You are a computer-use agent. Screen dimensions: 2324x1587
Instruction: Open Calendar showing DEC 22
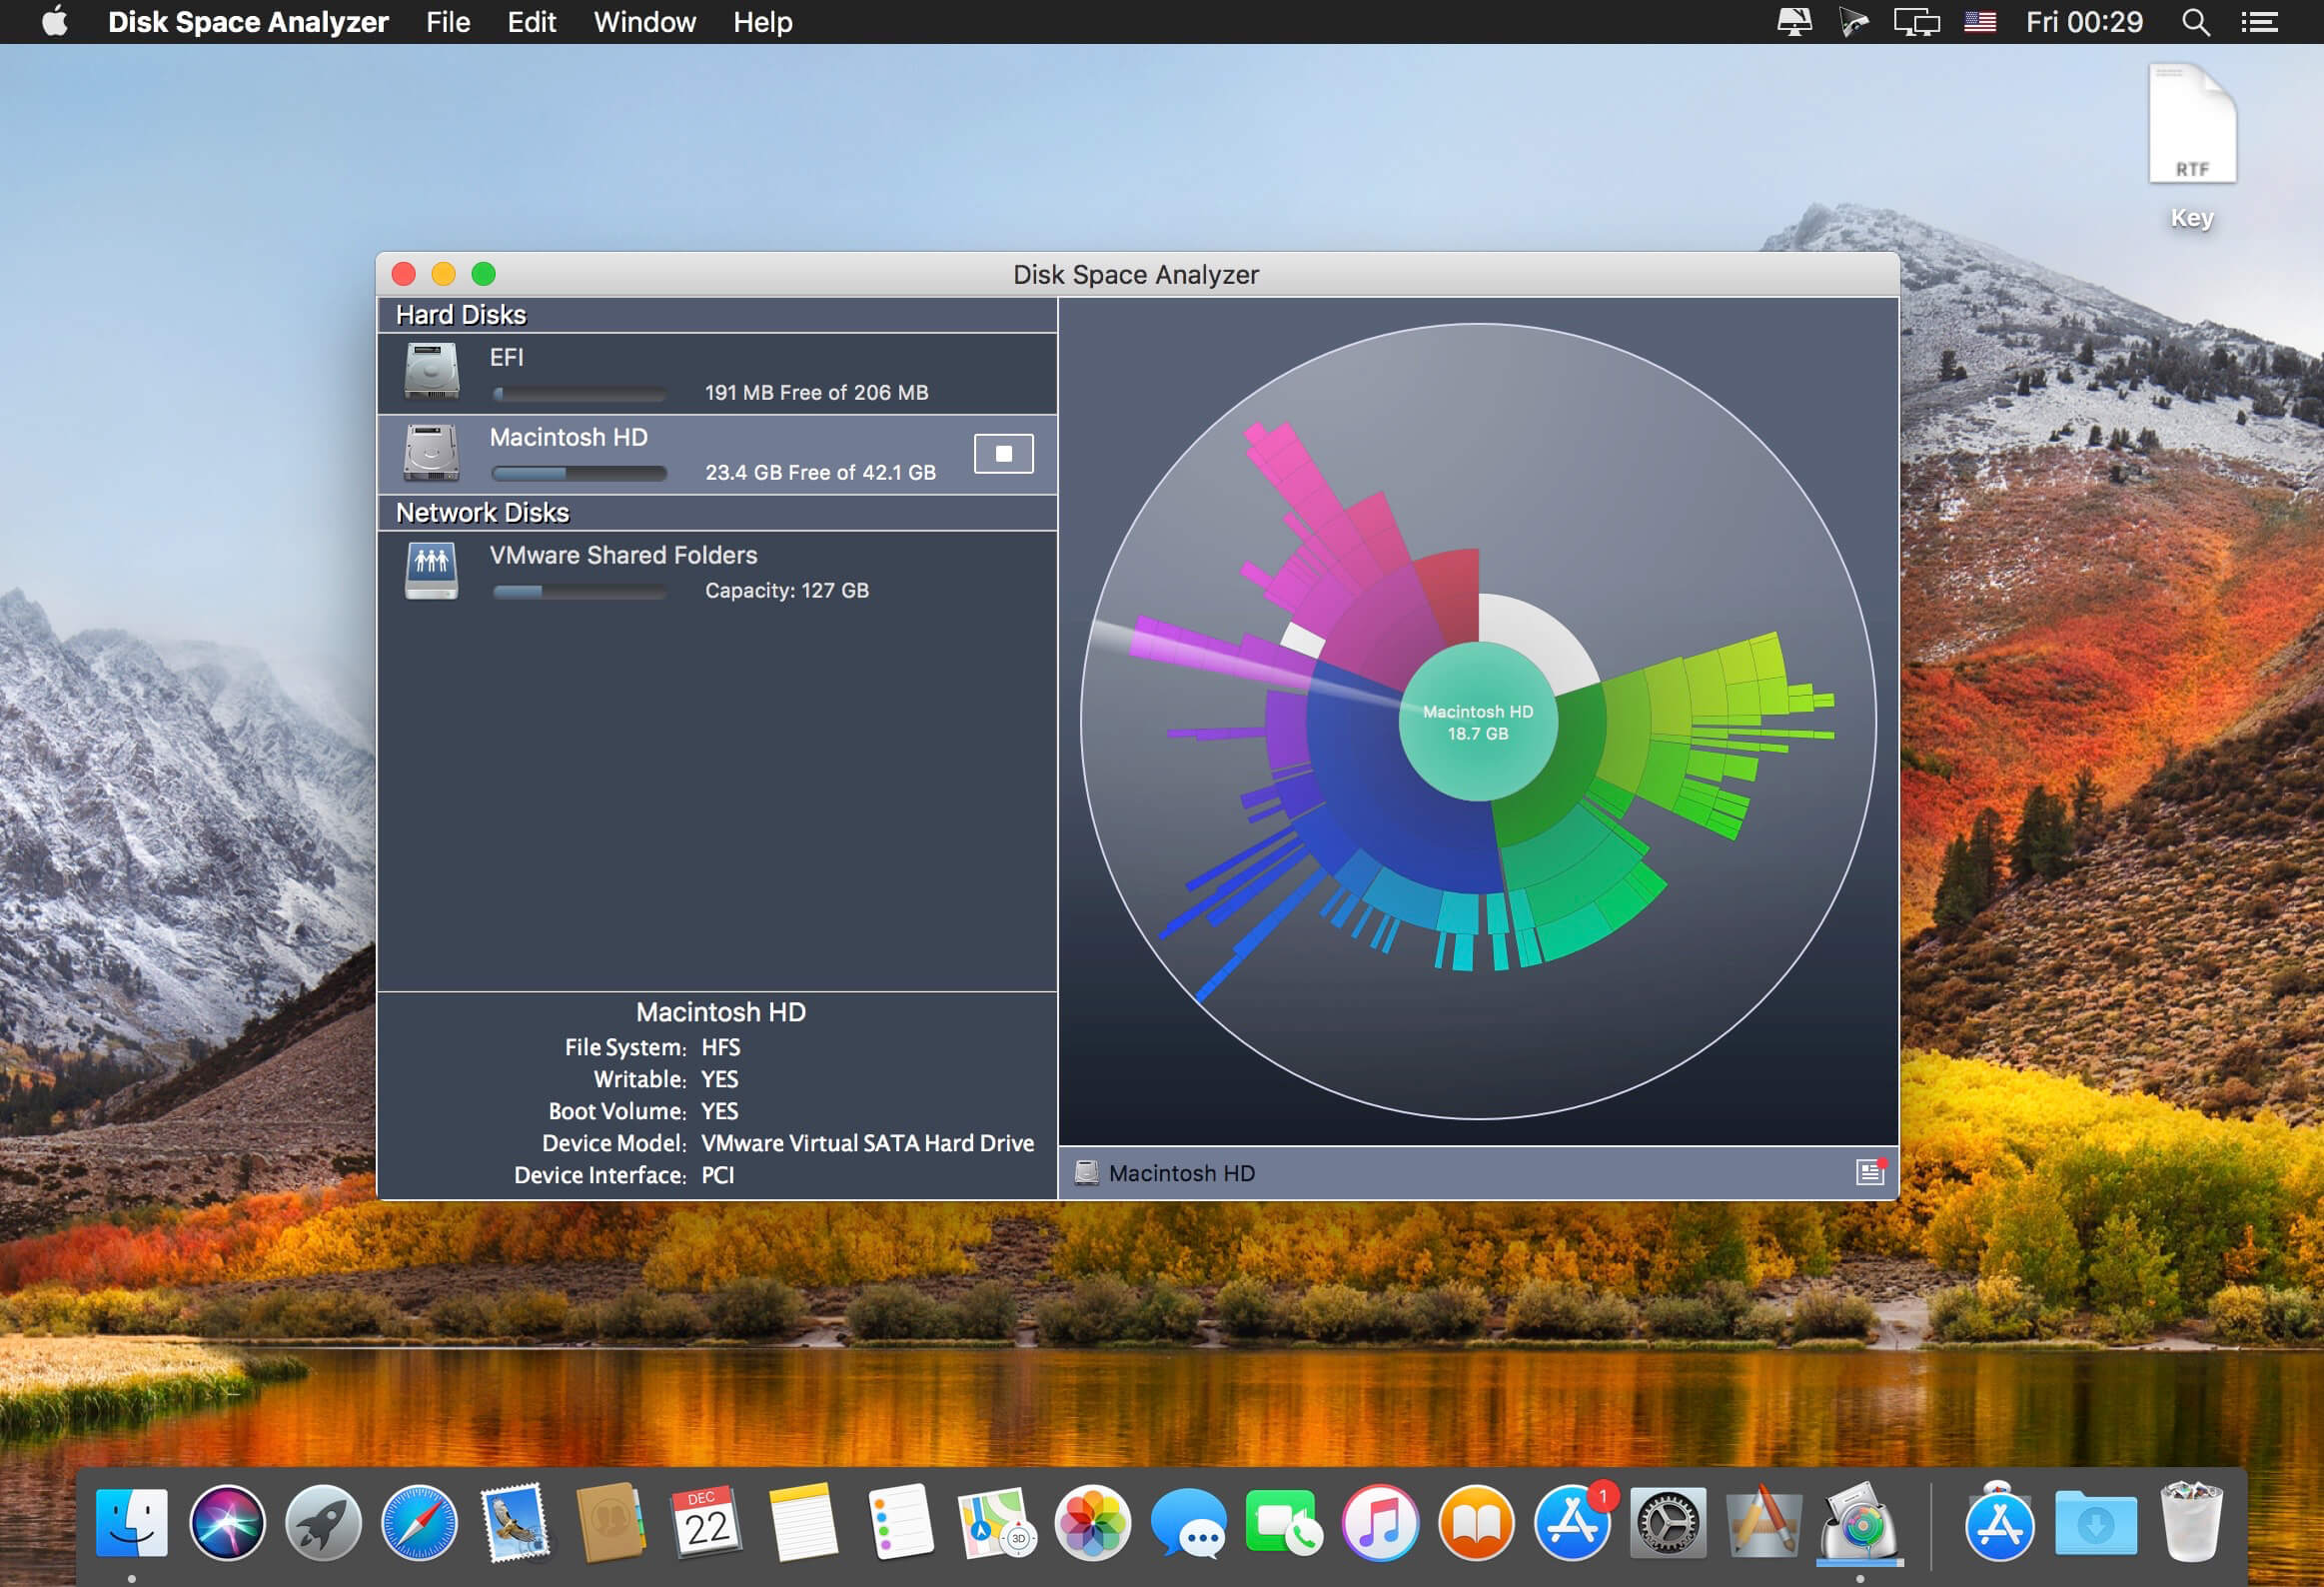coord(707,1522)
